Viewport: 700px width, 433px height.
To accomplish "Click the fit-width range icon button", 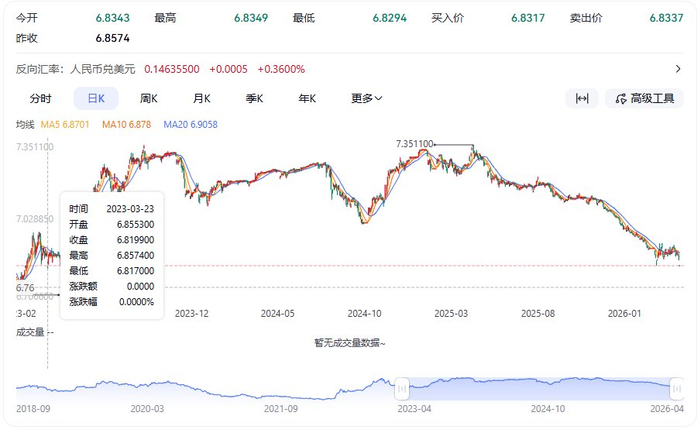I will click(582, 98).
